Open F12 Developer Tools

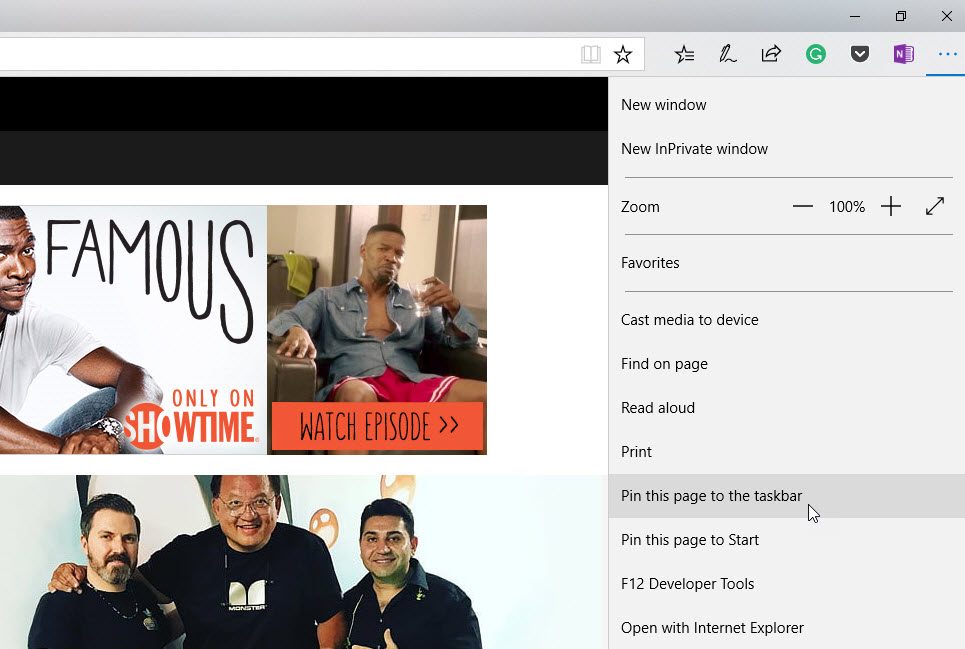pos(787,584)
